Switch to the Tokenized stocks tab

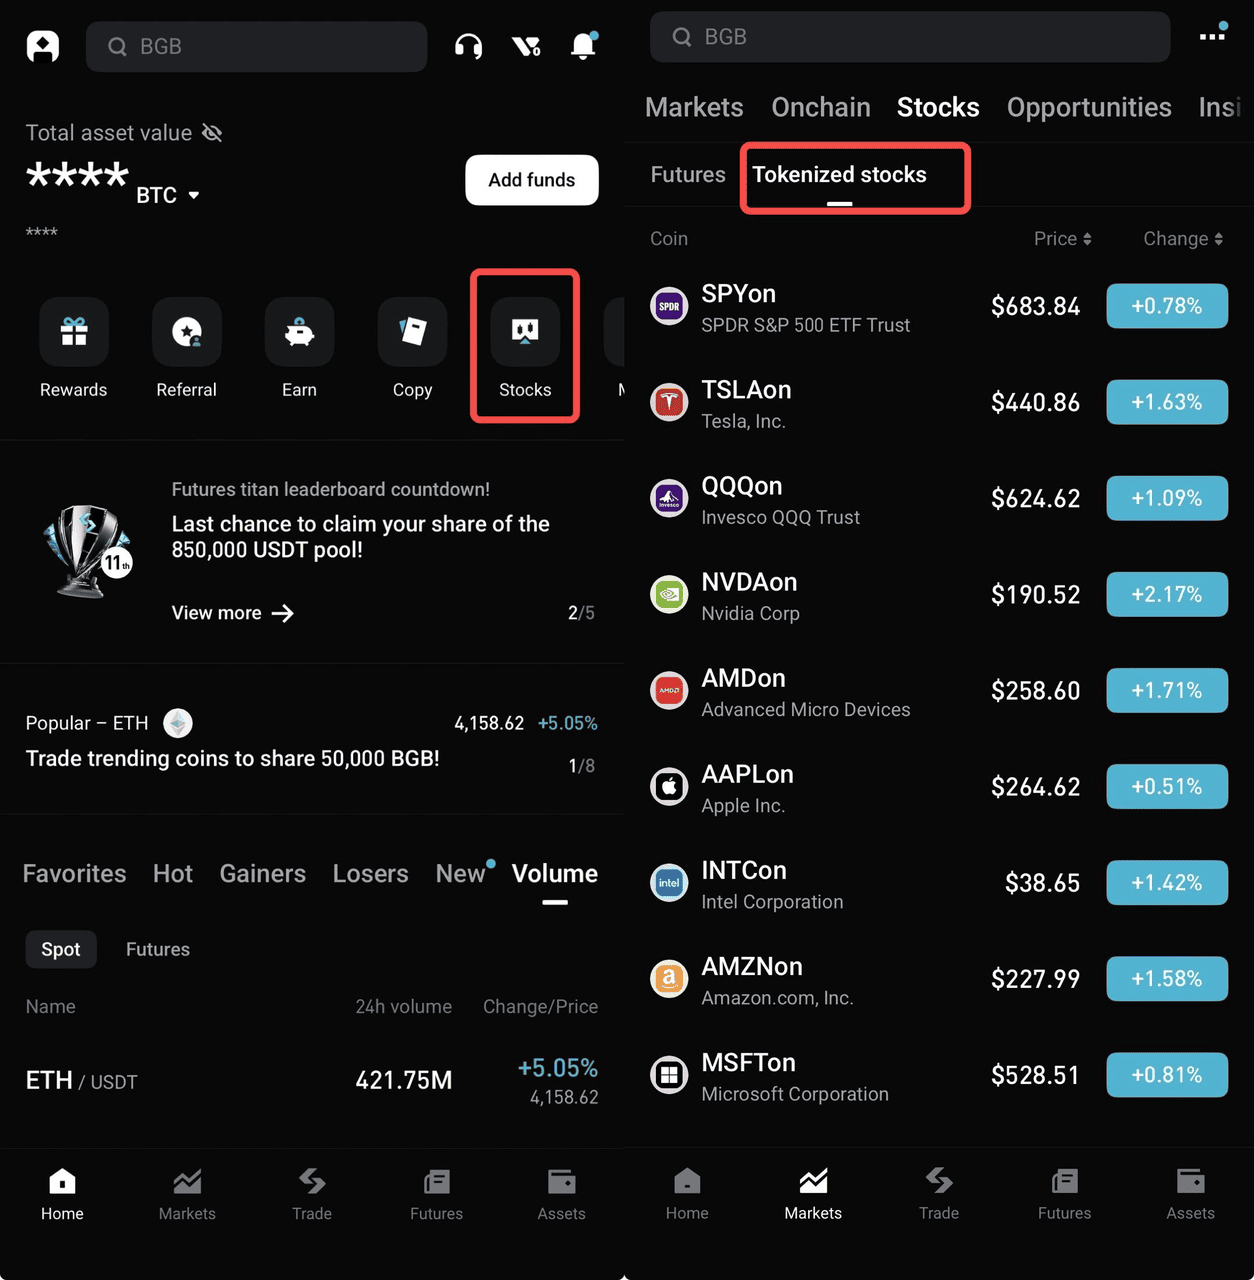(x=840, y=175)
